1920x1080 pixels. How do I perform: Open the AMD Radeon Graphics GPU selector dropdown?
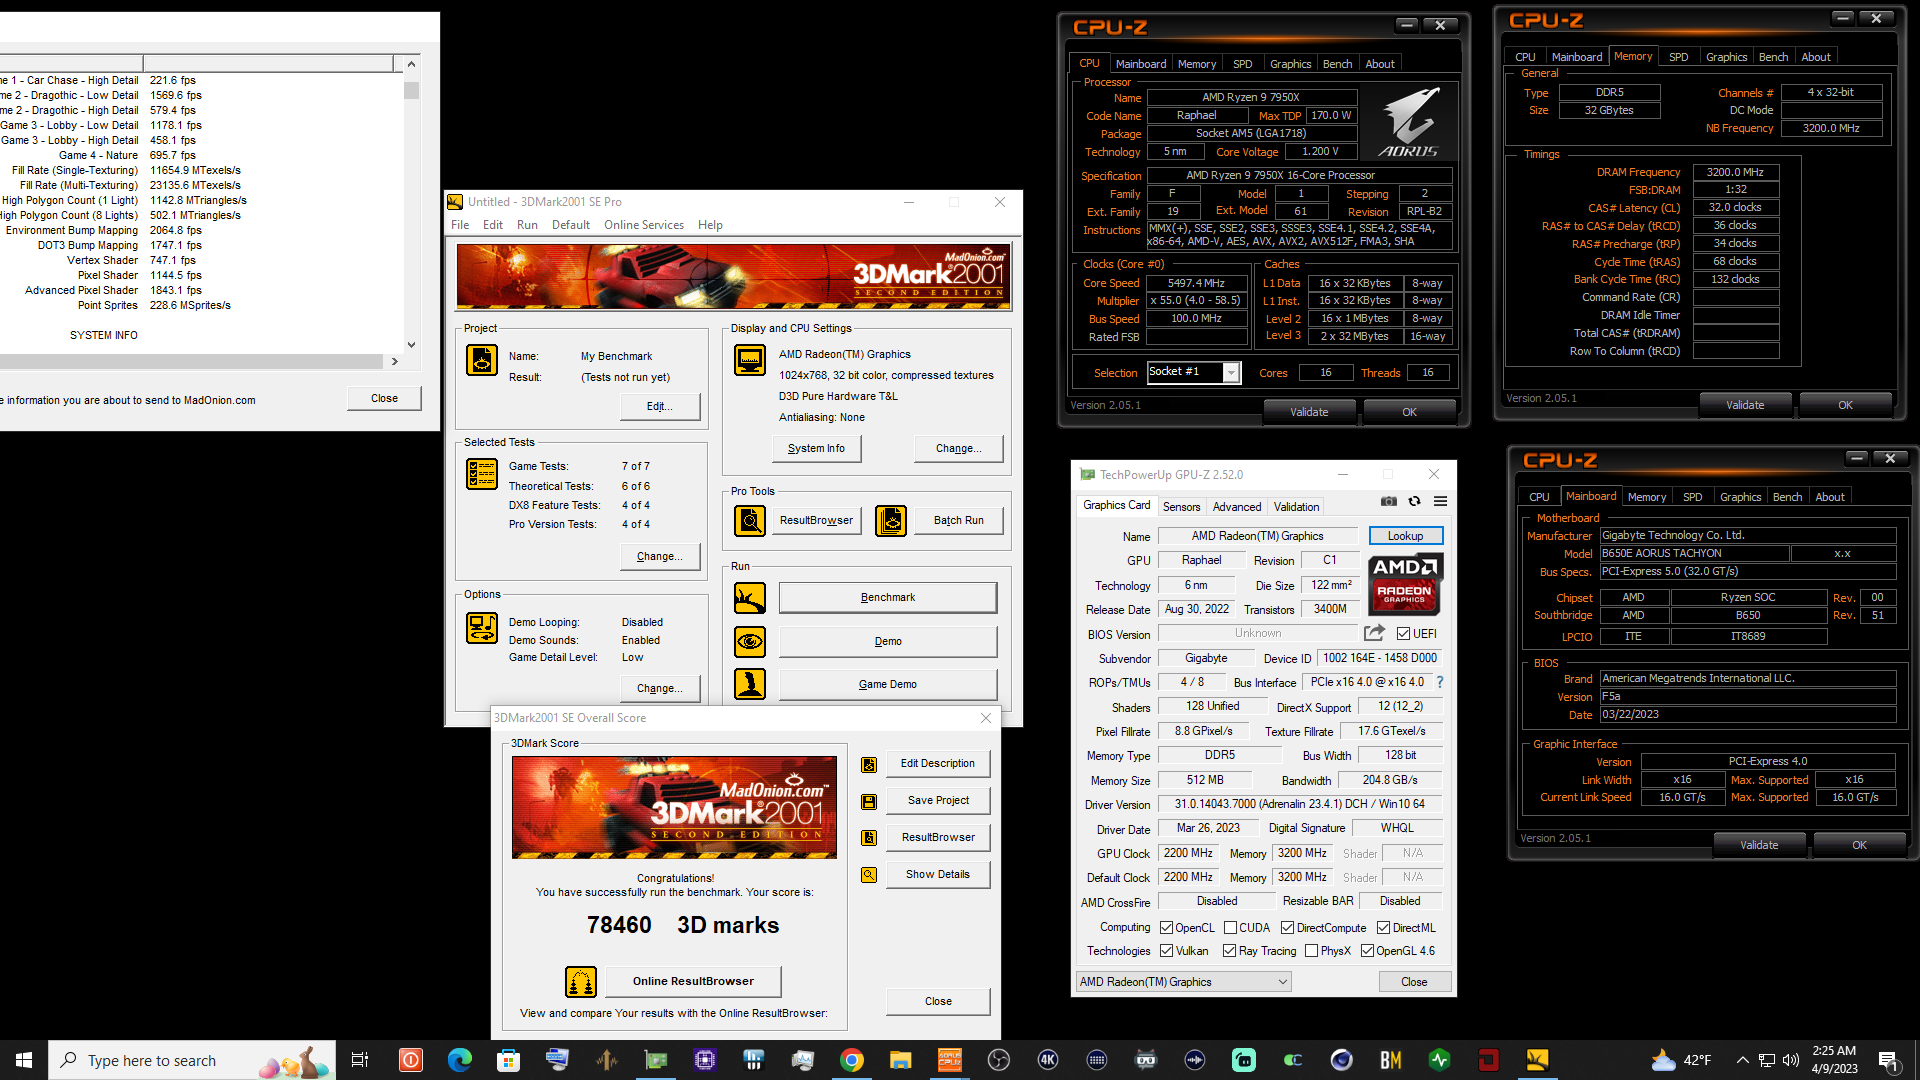pos(1184,982)
